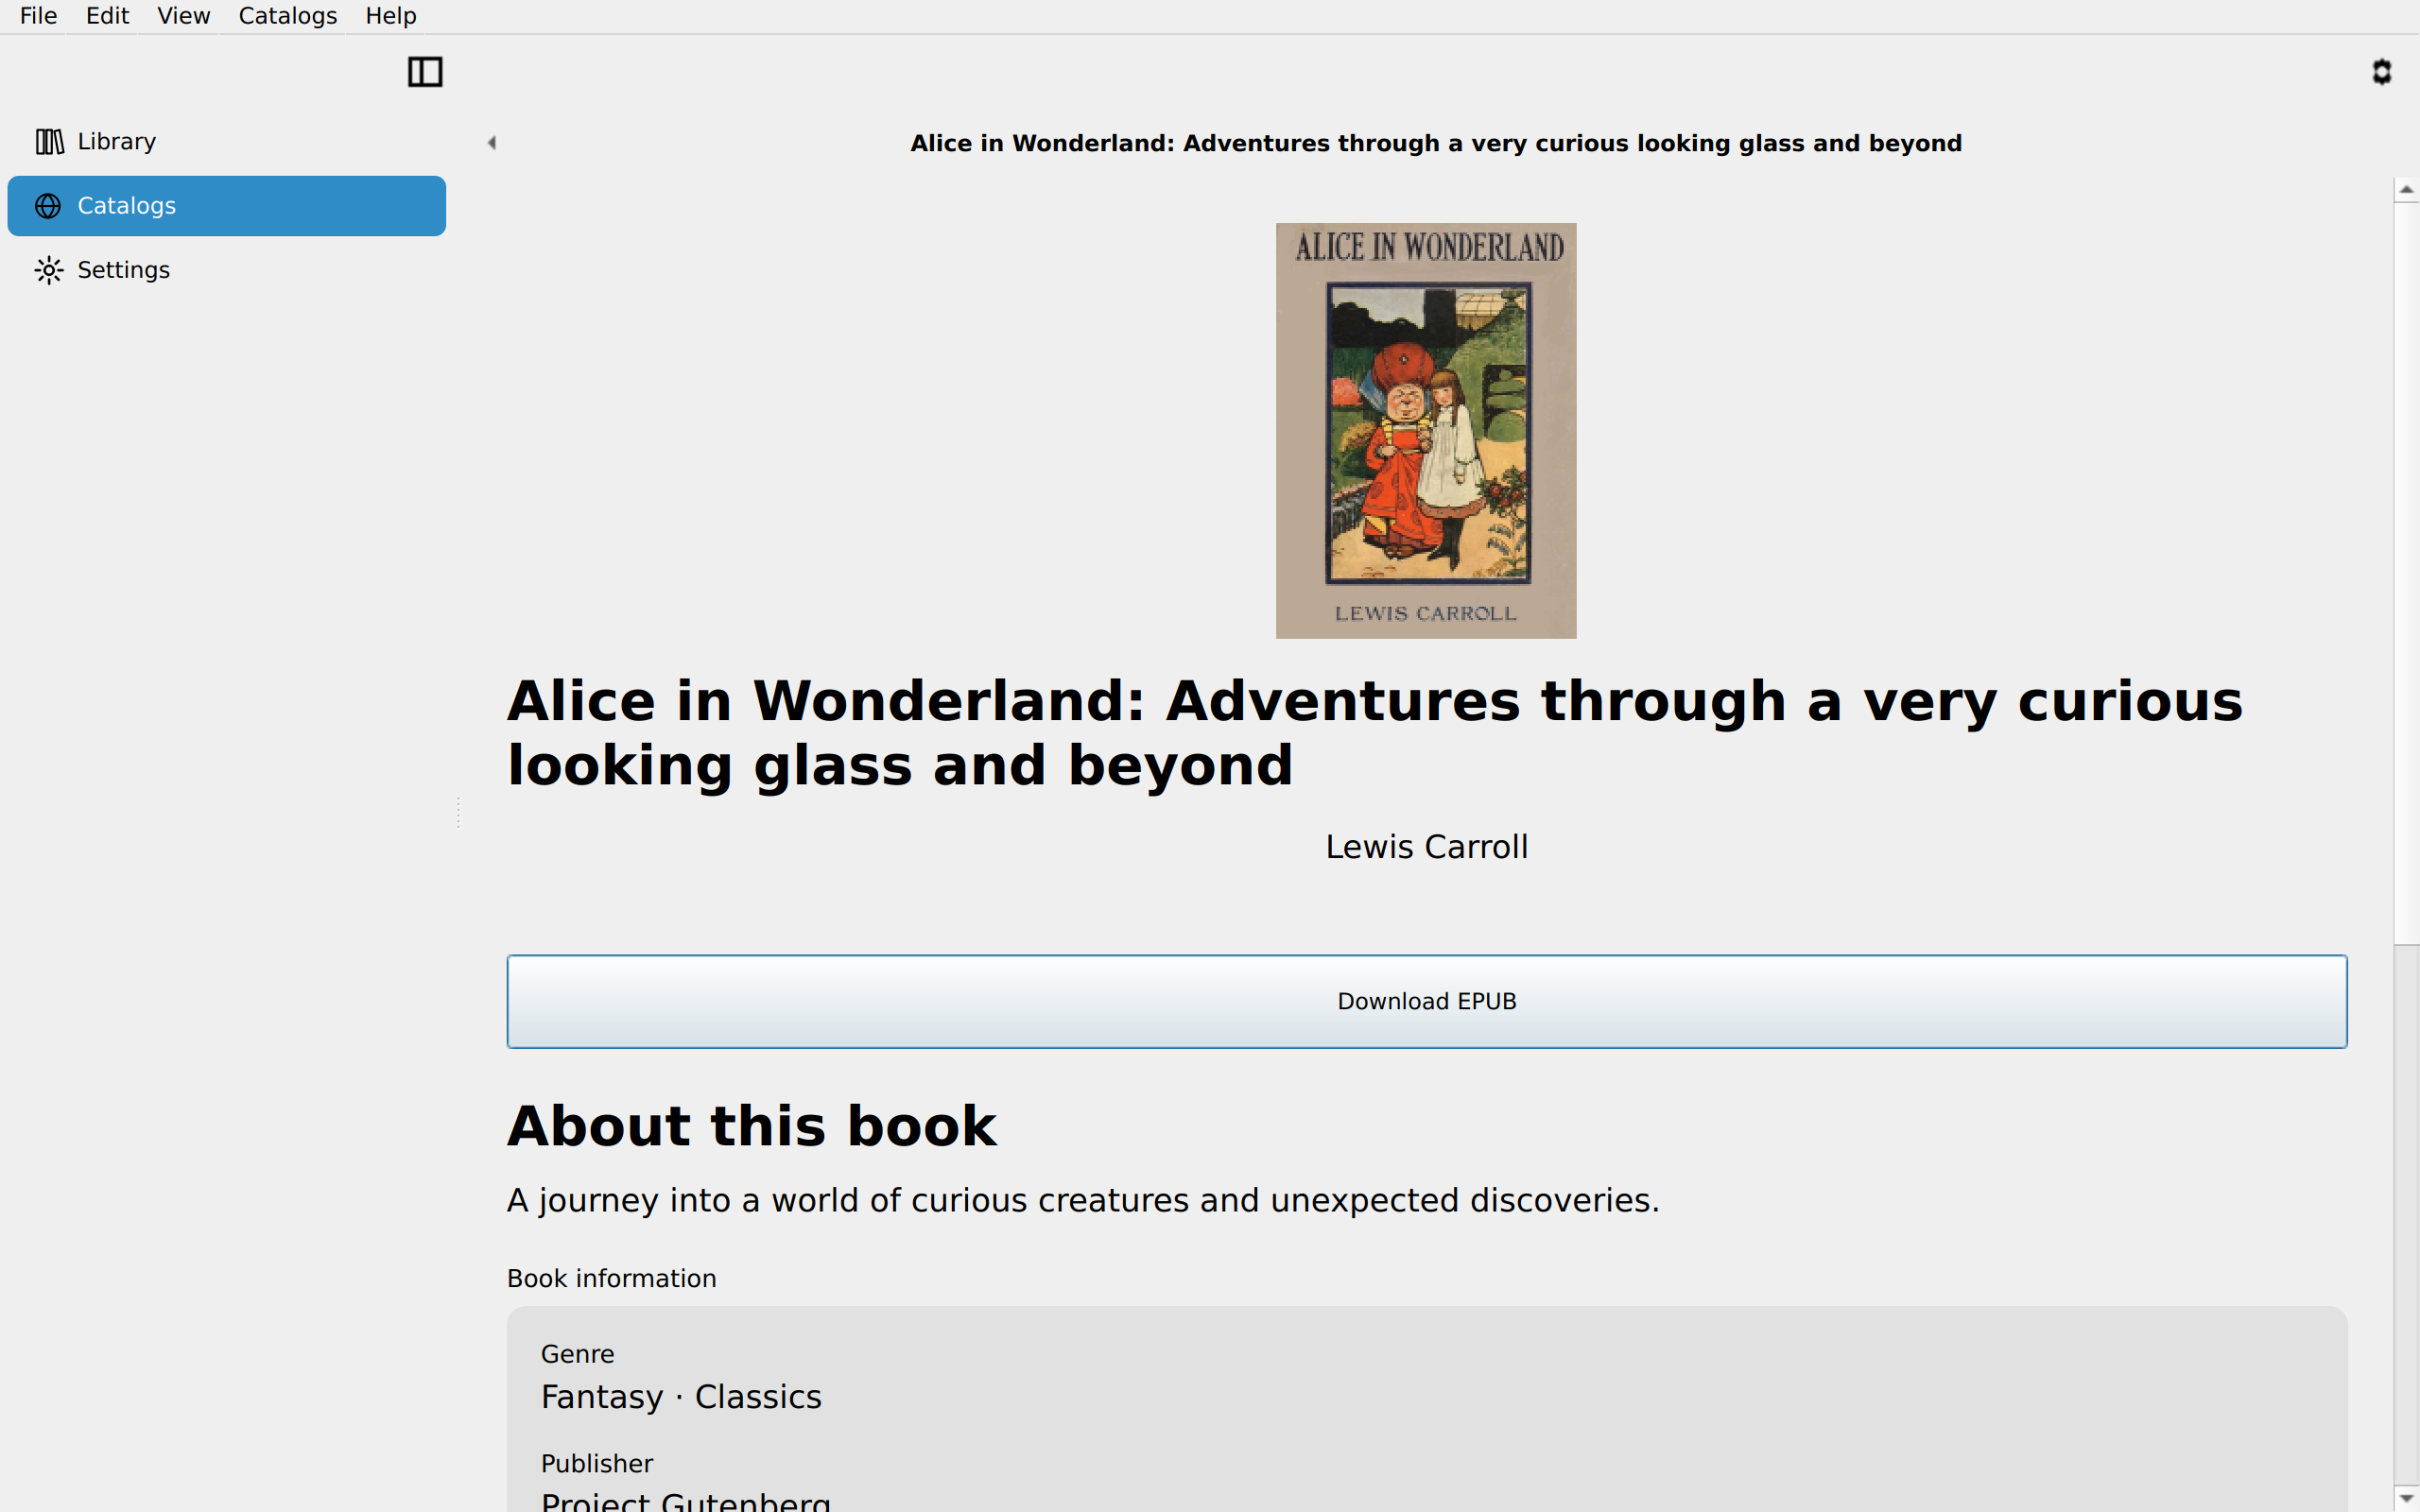Open the View menu
Screen dimensions: 2420x1512
183,16
